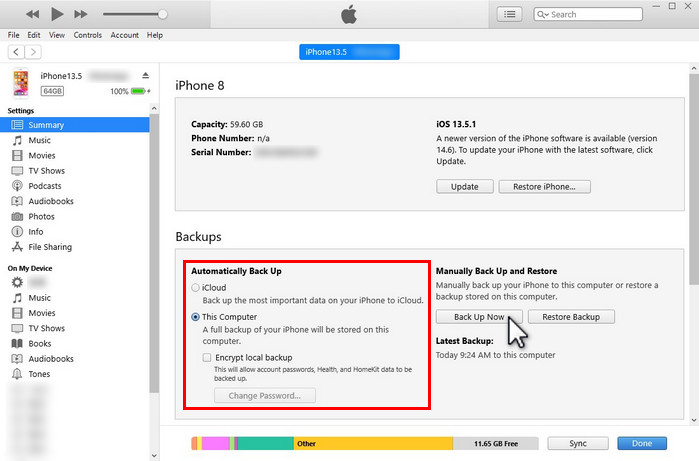Image resolution: width=699 pixels, height=461 pixels.
Task: Click the Photos camera icon
Action: point(17,217)
